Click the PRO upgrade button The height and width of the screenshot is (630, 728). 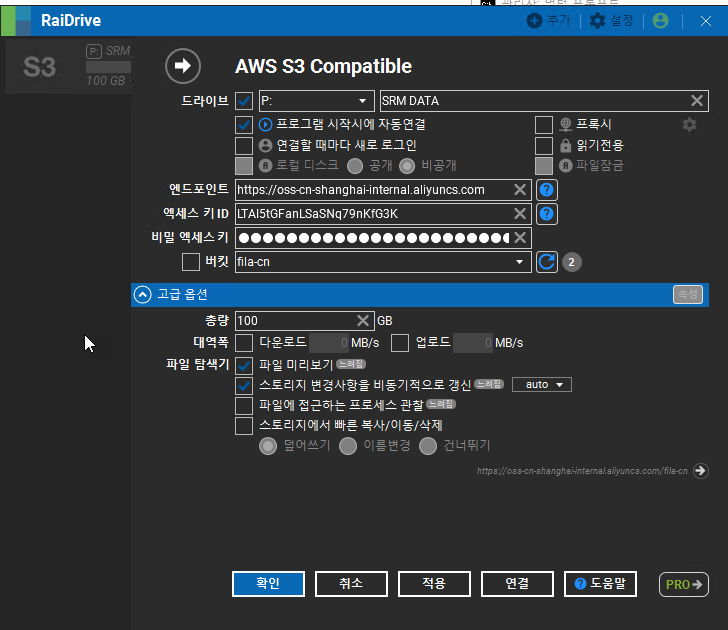pos(684,584)
